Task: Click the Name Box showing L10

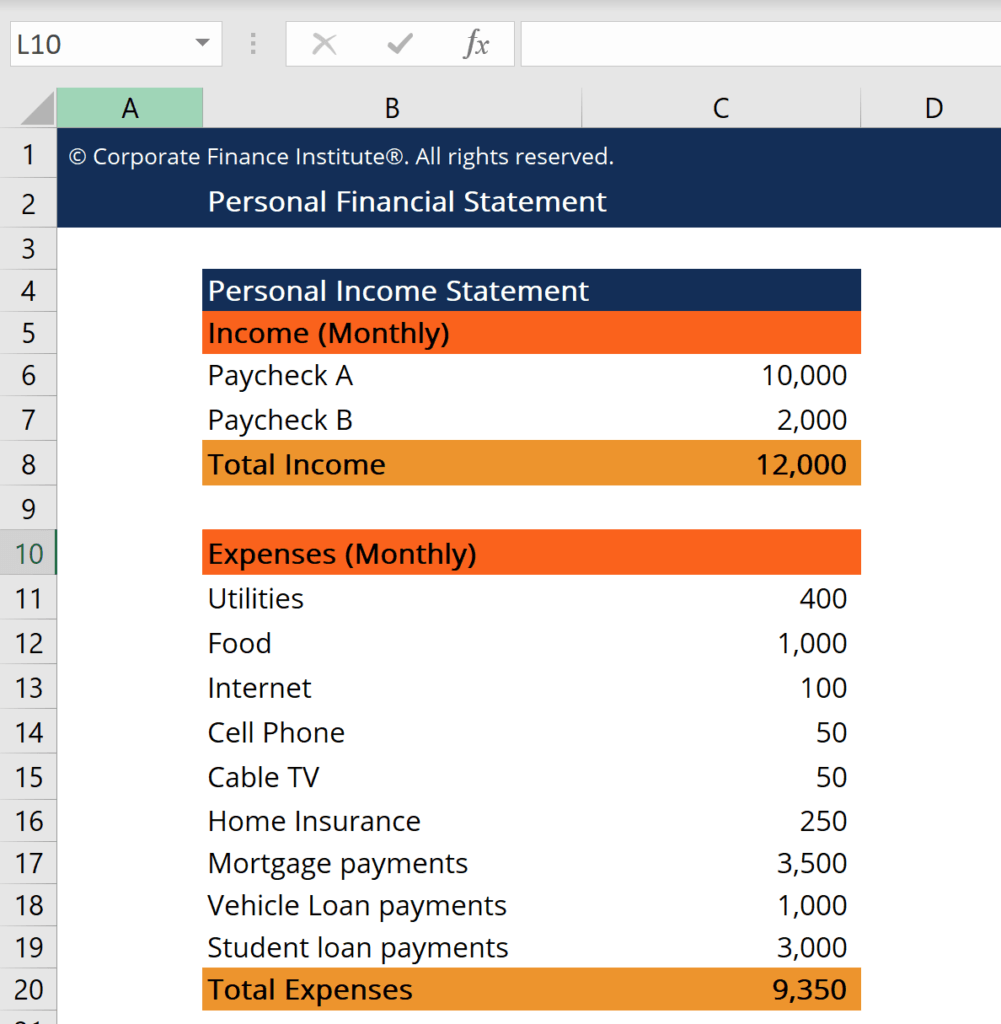Action: (x=100, y=43)
